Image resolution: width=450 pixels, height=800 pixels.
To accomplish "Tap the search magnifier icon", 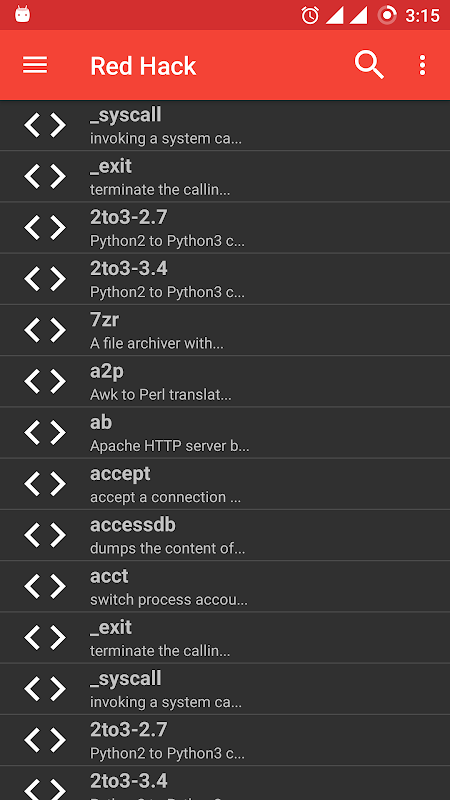I will coord(369,65).
